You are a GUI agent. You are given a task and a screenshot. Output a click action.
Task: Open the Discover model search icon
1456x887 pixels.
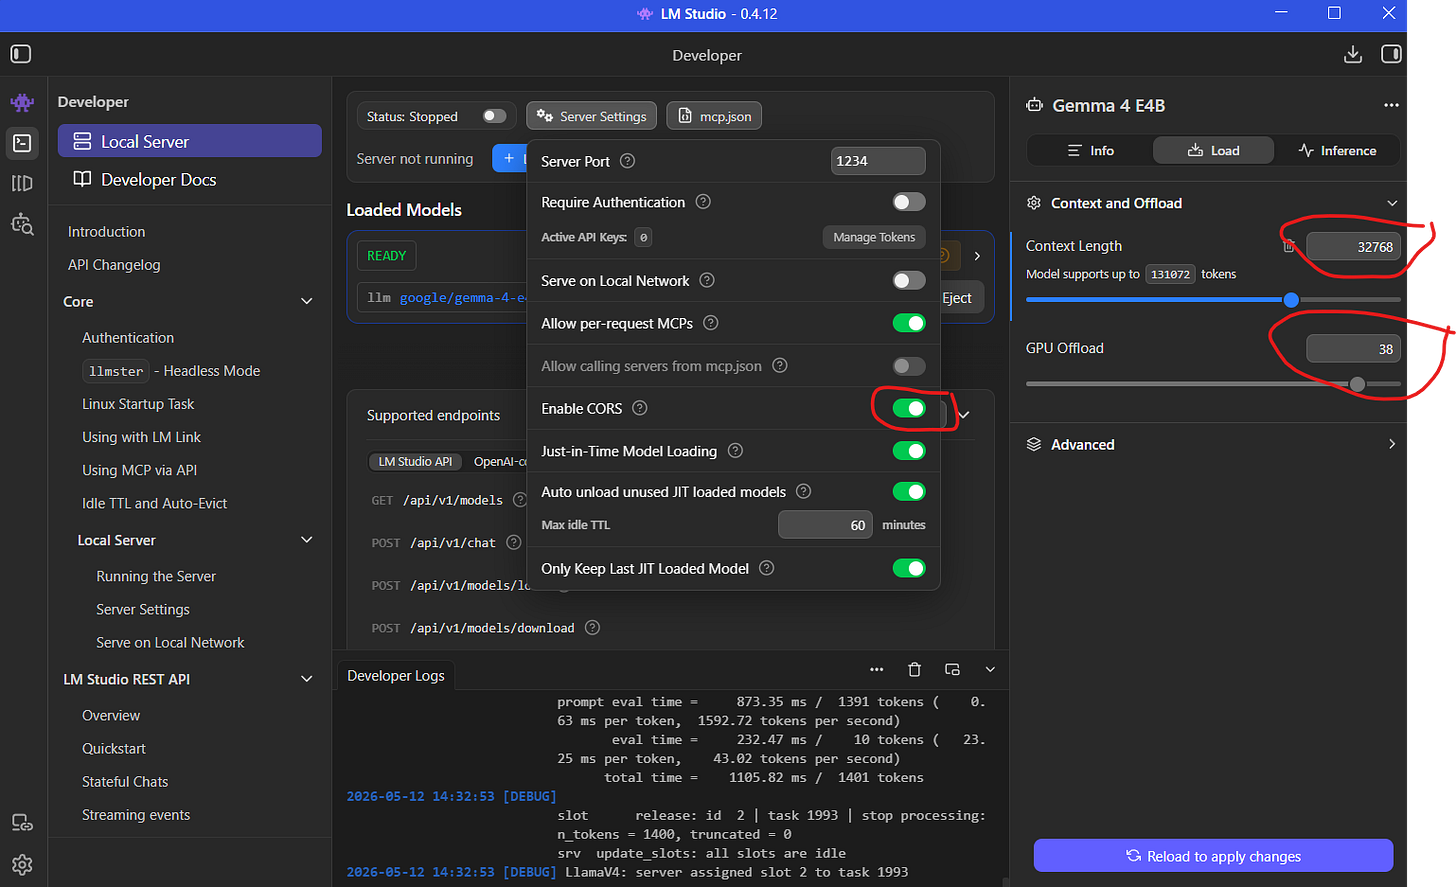coord(22,224)
